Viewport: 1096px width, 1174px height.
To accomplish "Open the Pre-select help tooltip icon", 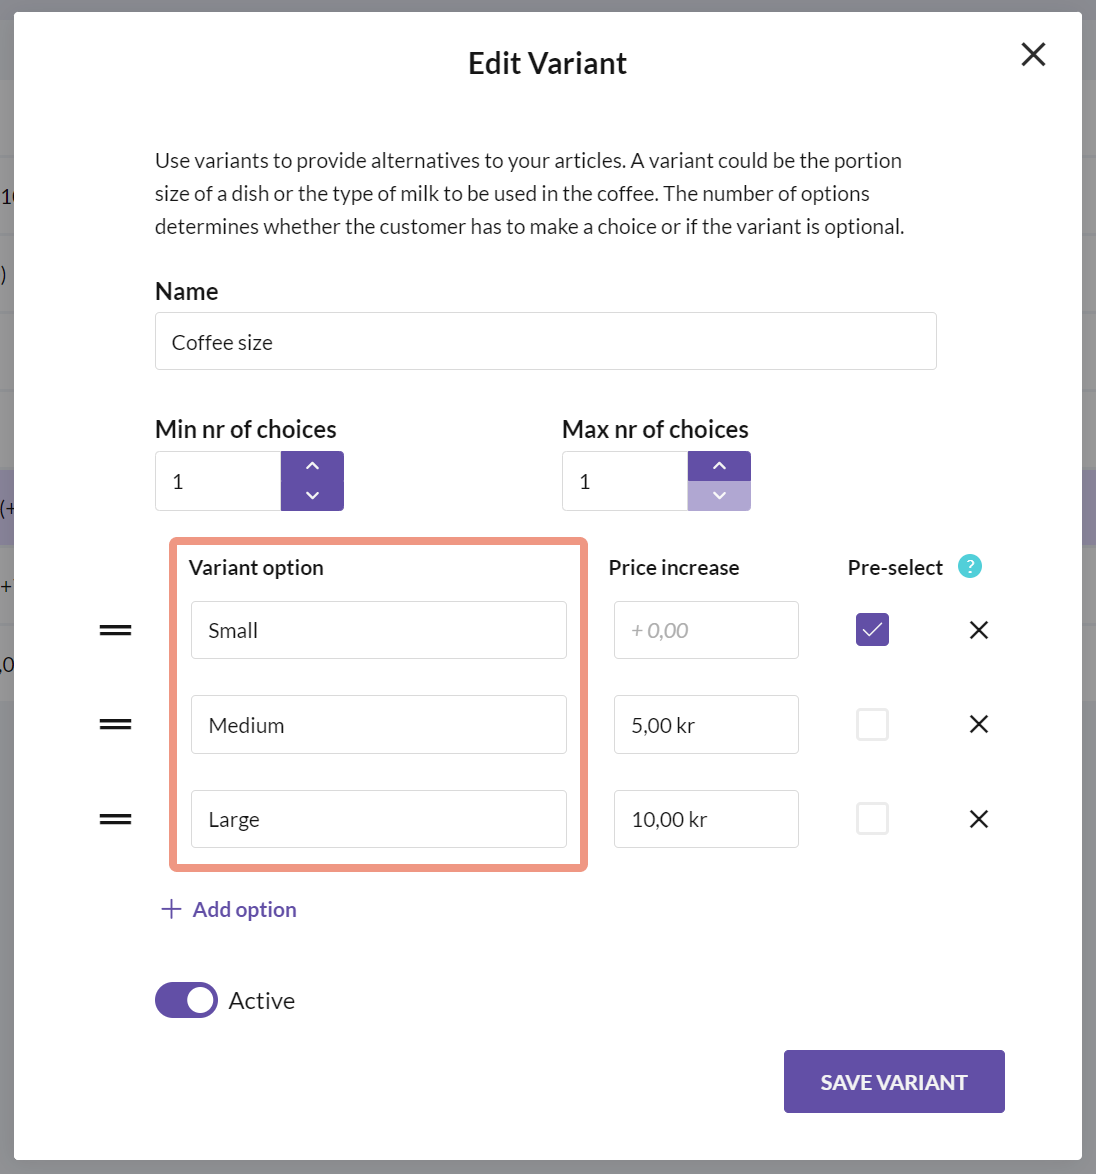I will pos(969,567).
